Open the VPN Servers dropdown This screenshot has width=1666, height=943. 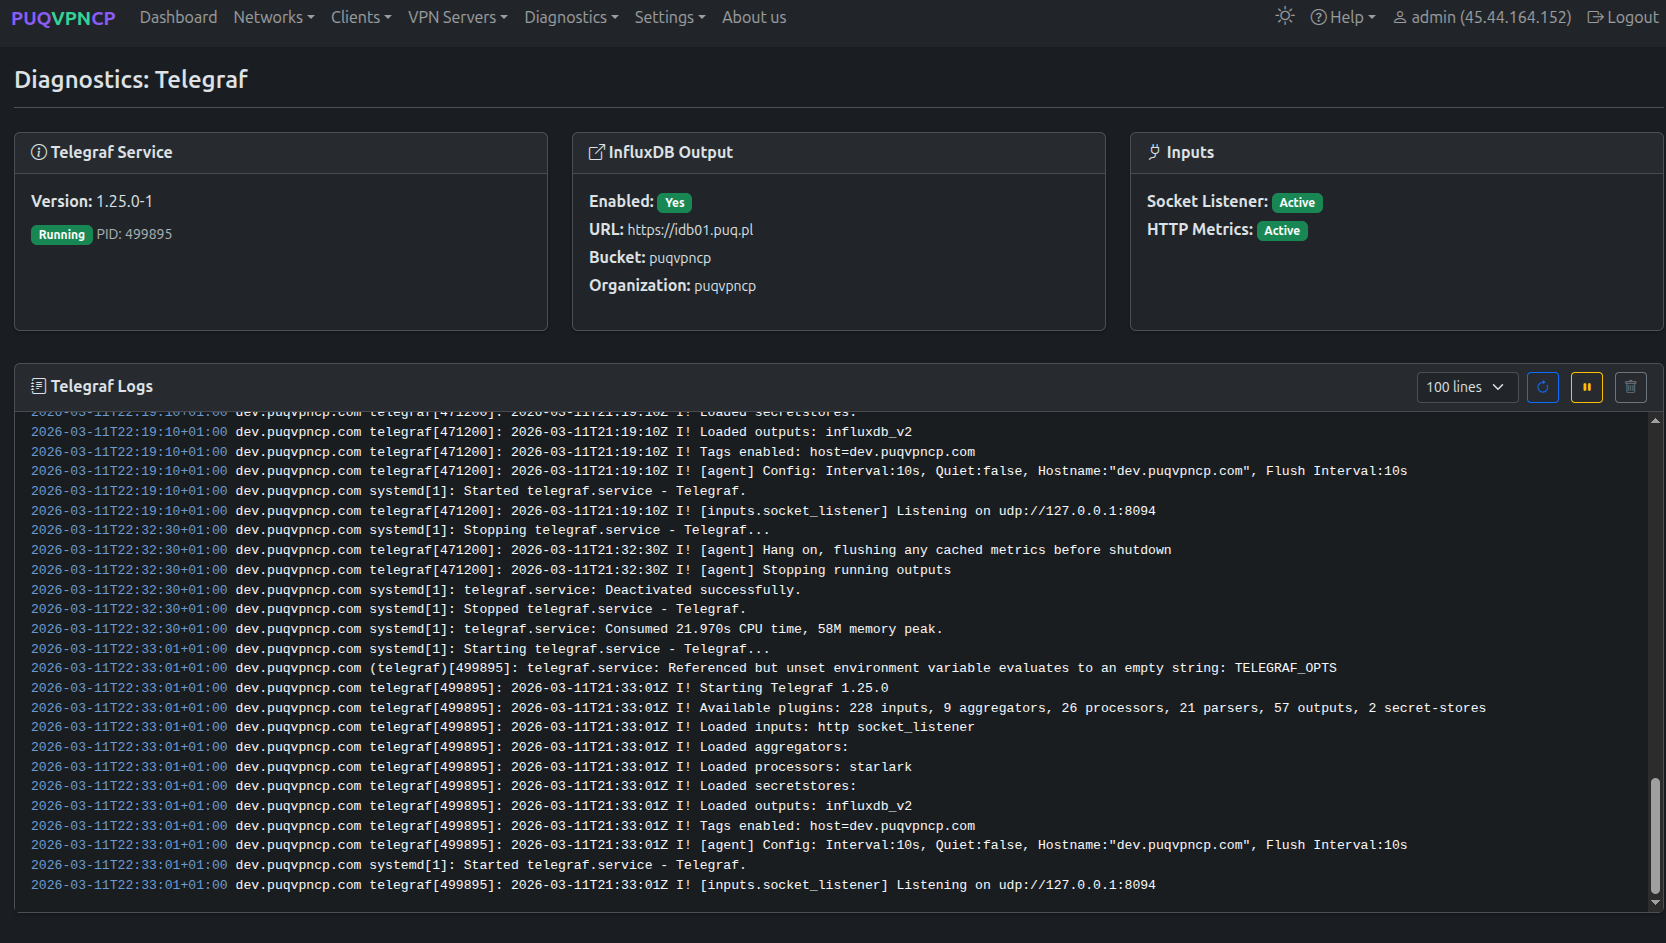458,17
